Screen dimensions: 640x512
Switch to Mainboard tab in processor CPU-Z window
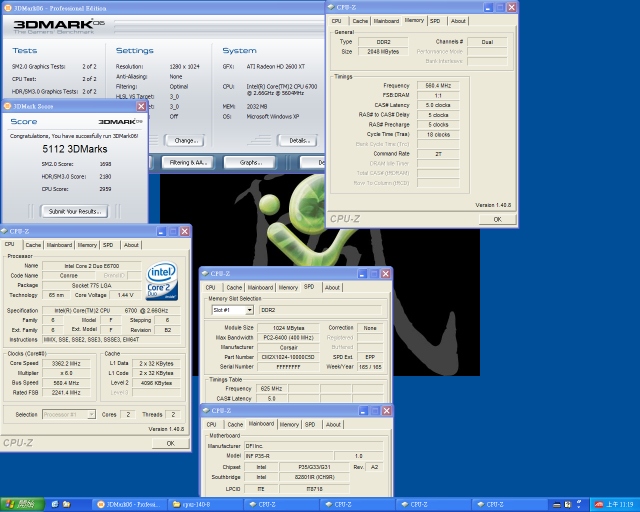[59, 245]
